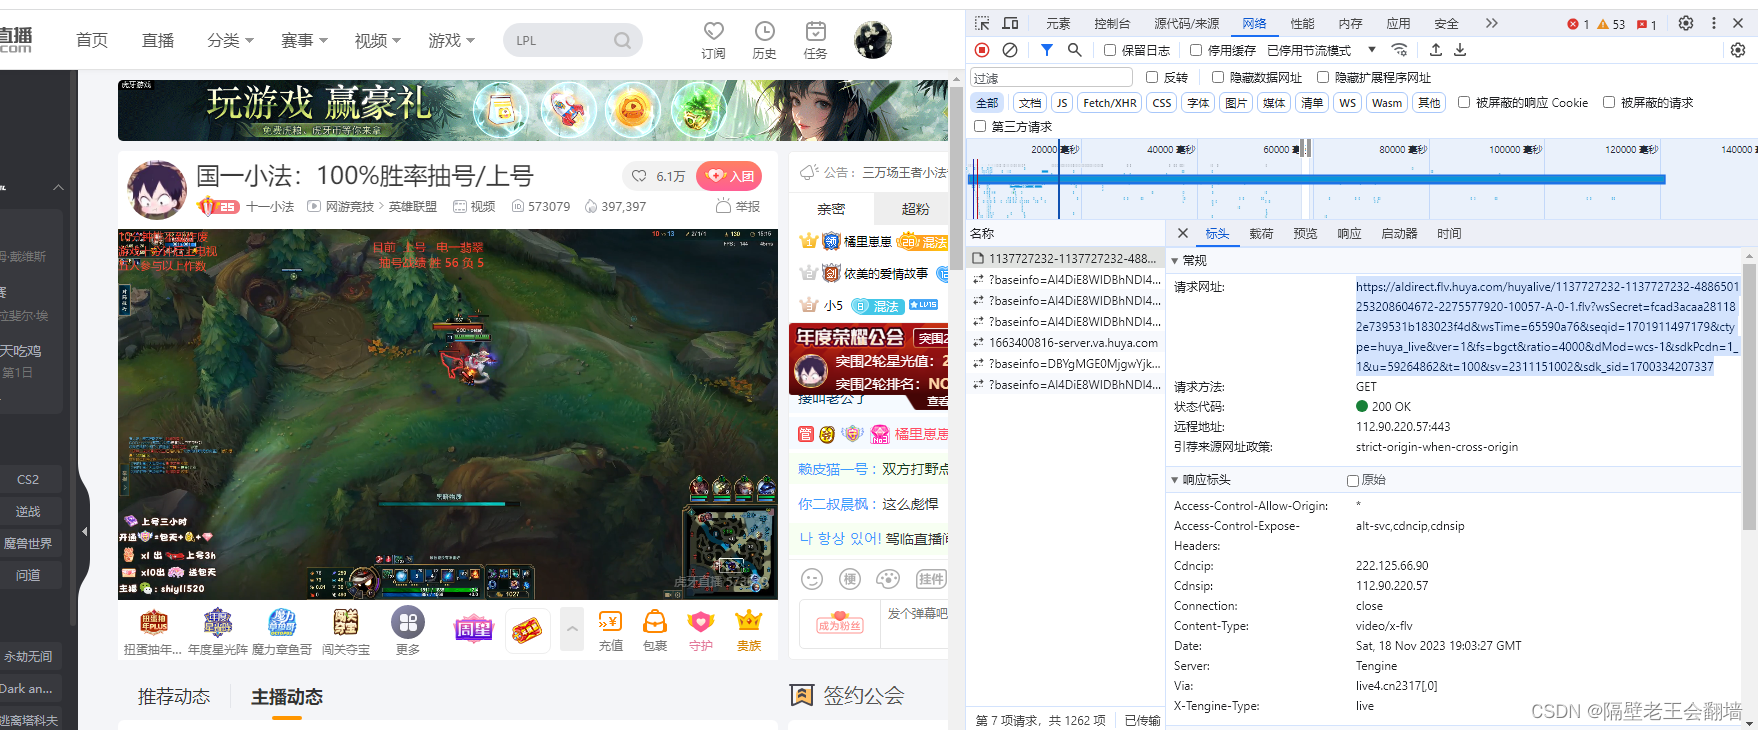Show the 53 warnings badge
The image size is (1758, 730).
(x=1611, y=24)
